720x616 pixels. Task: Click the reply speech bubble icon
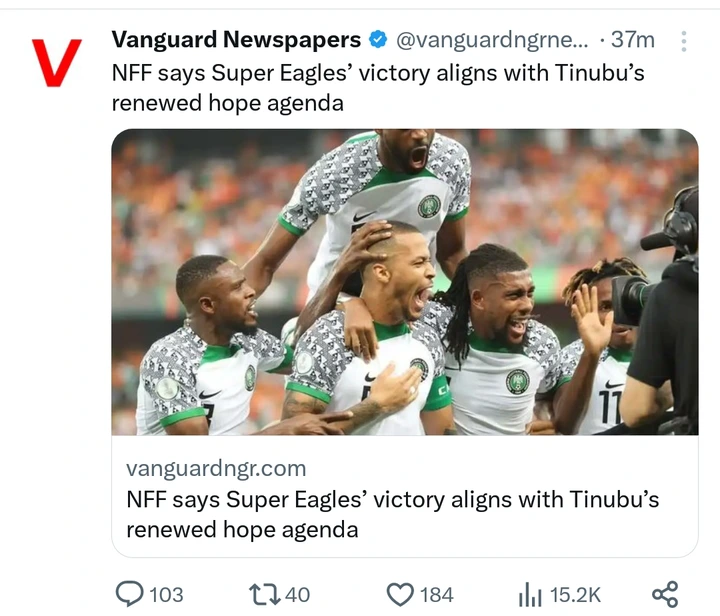click(129, 594)
